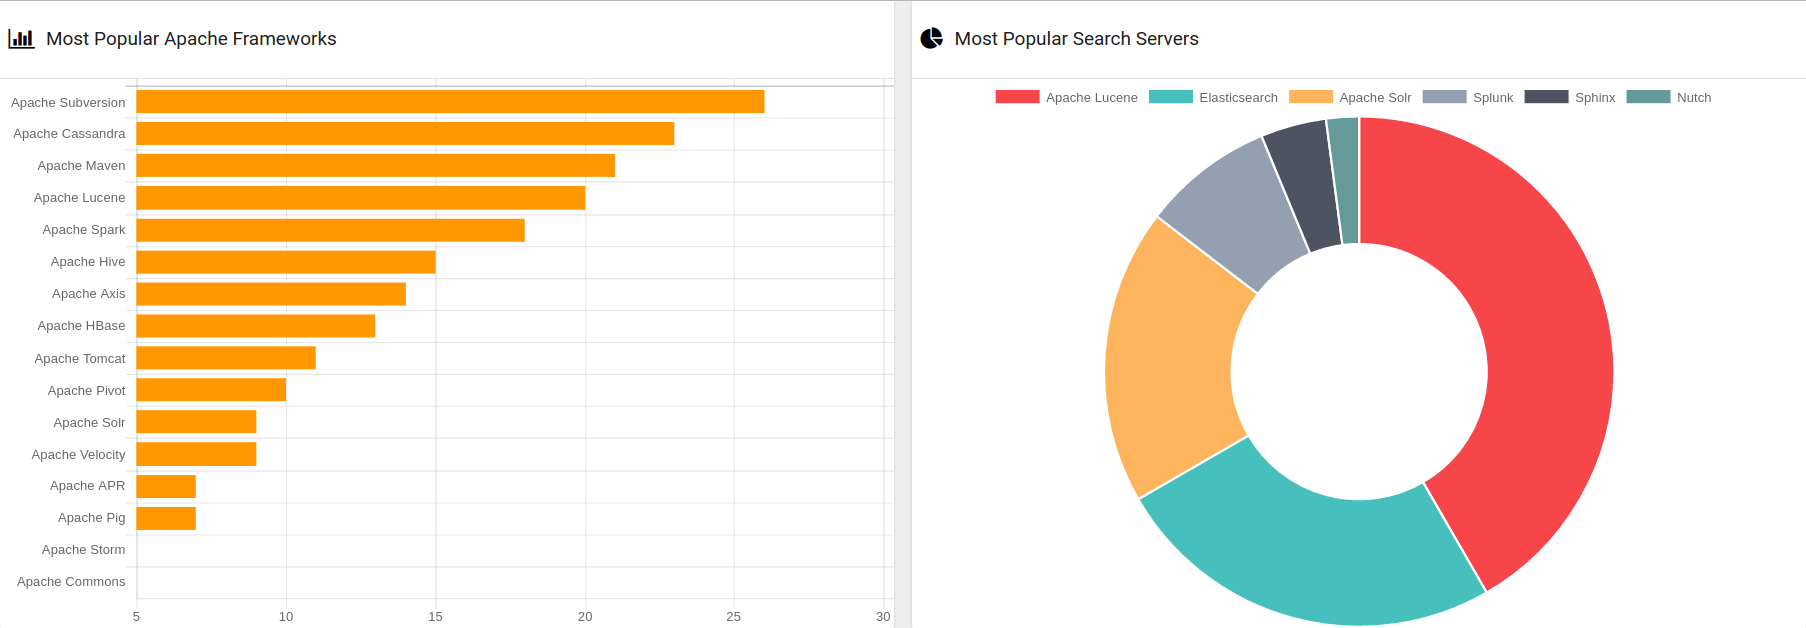Click the 'Apache Pivot' axis label
The height and width of the screenshot is (628, 1806).
pos(86,391)
